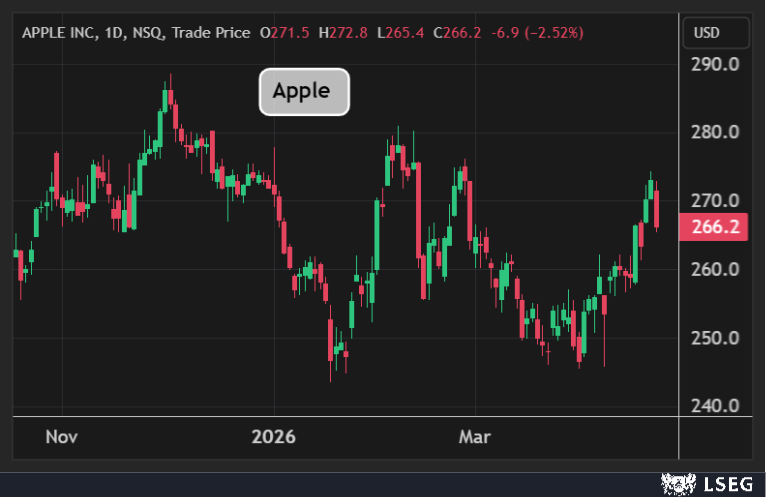Viewport: 766px width, 497px height.
Task: Click the Apple annotation label
Action: coord(304,92)
